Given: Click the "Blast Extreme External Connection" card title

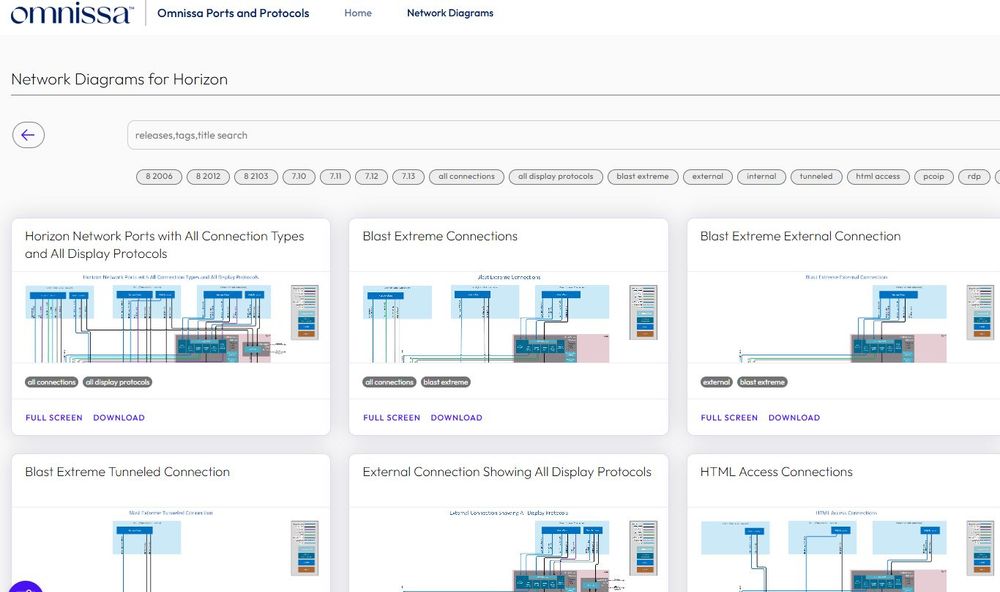Looking at the screenshot, I should point(800,236).
